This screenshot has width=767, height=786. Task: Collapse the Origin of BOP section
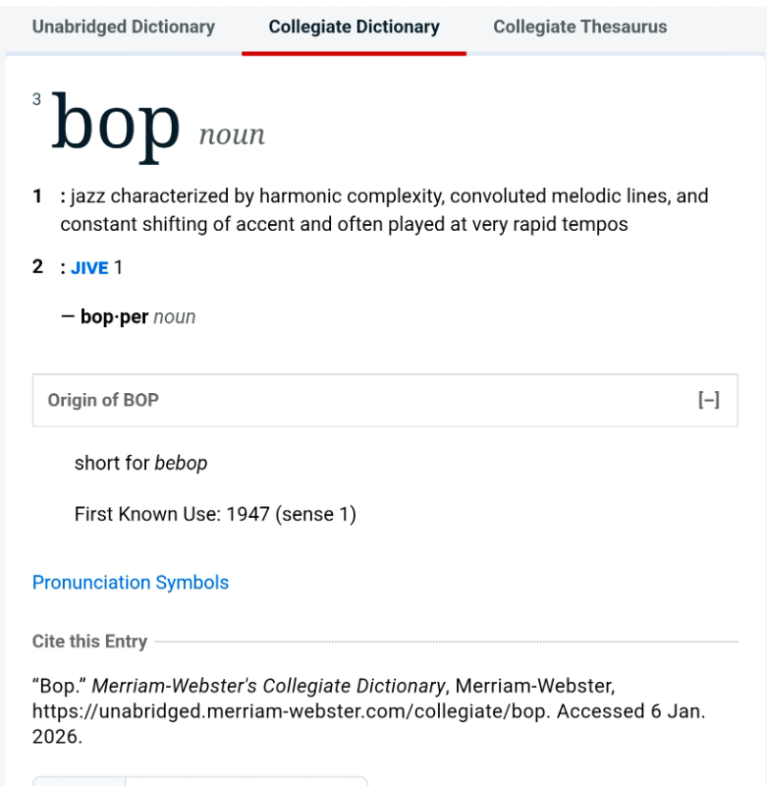[708, 401]
